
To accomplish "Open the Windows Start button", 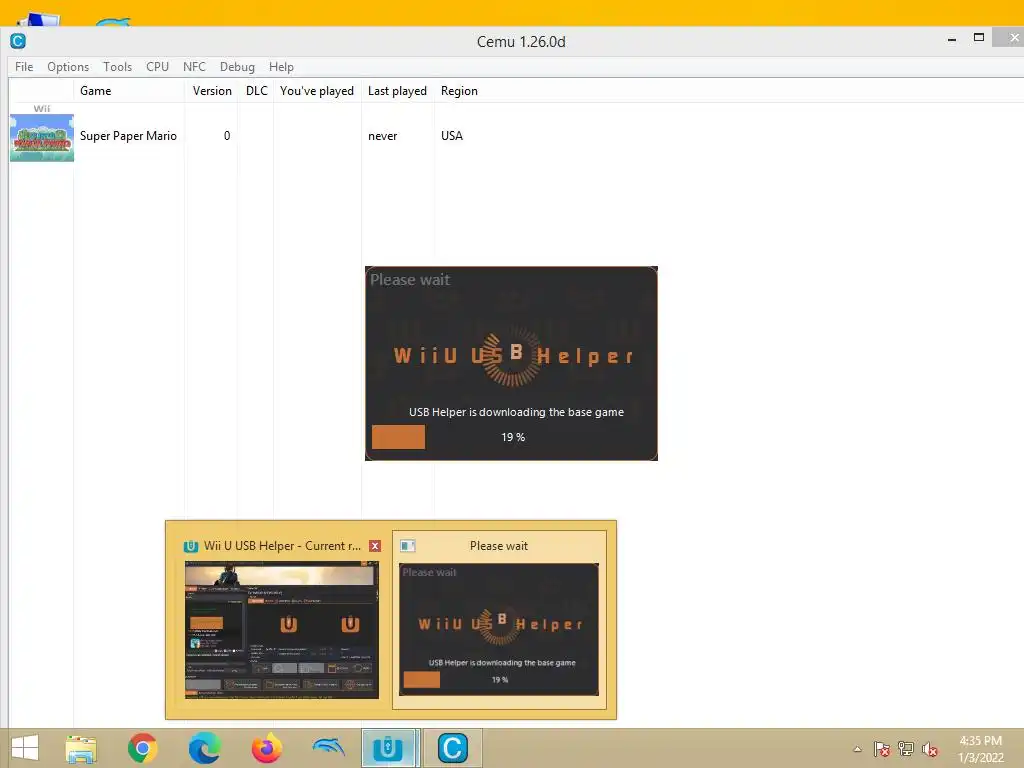I will pyautogui.click(x=25, y=748).
